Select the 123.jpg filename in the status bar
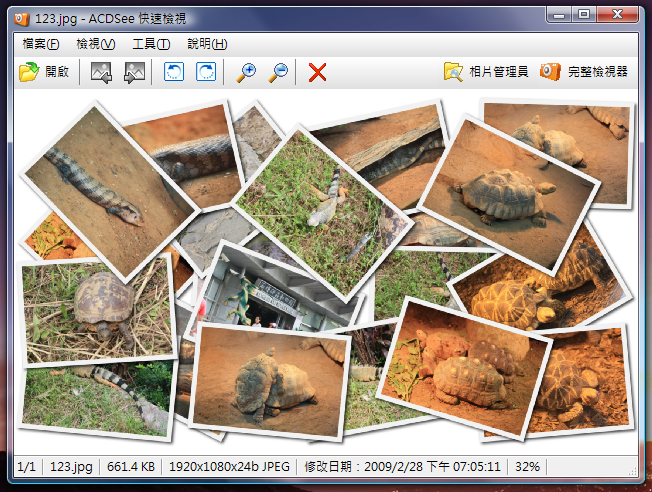 point(70,467)
